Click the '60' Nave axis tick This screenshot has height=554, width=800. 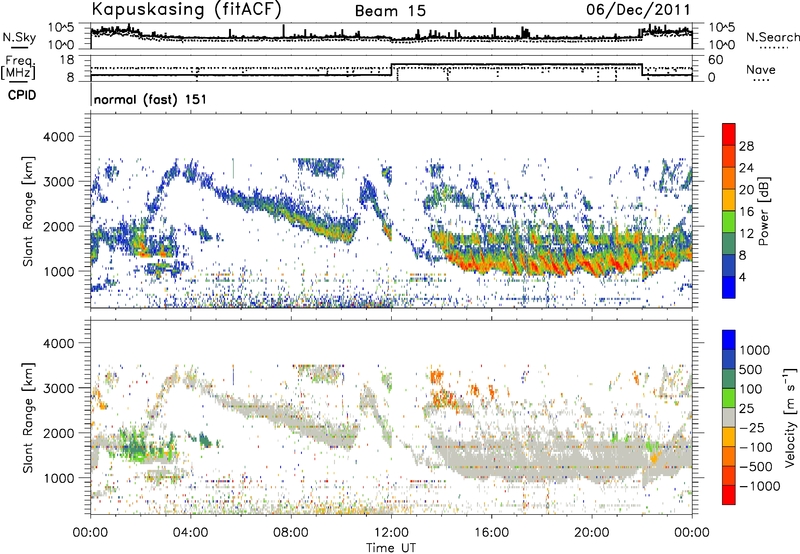[715, 60]
